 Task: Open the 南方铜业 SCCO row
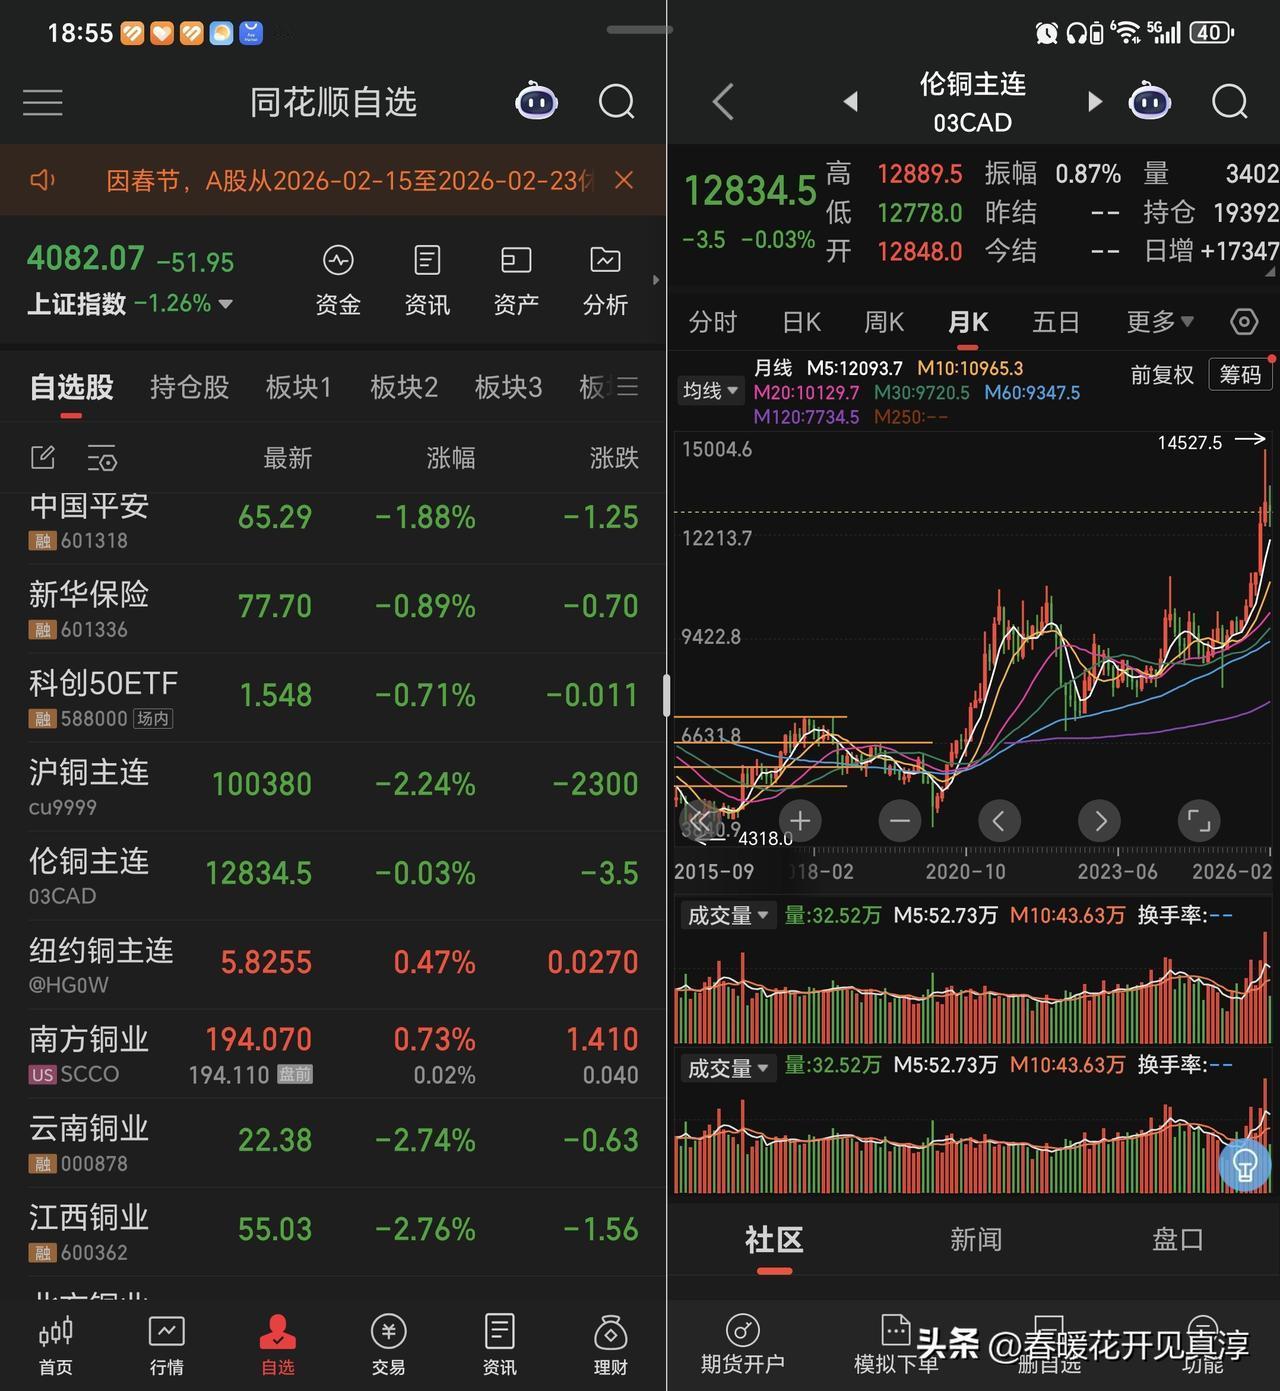point(333,1054)
